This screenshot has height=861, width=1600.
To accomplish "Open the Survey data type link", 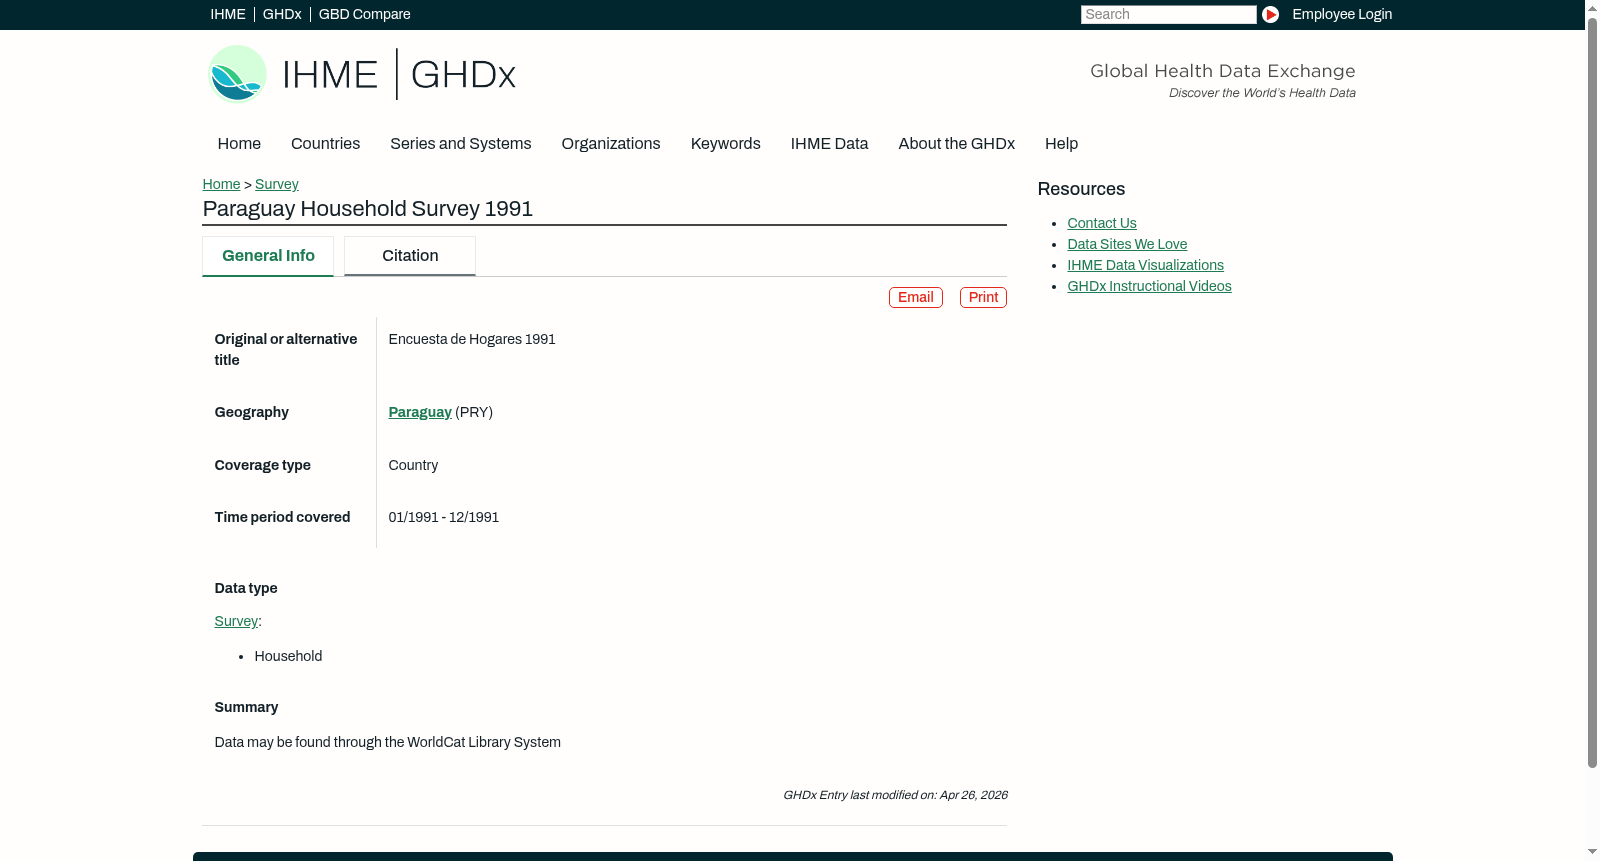I will [x=236, y=621].
